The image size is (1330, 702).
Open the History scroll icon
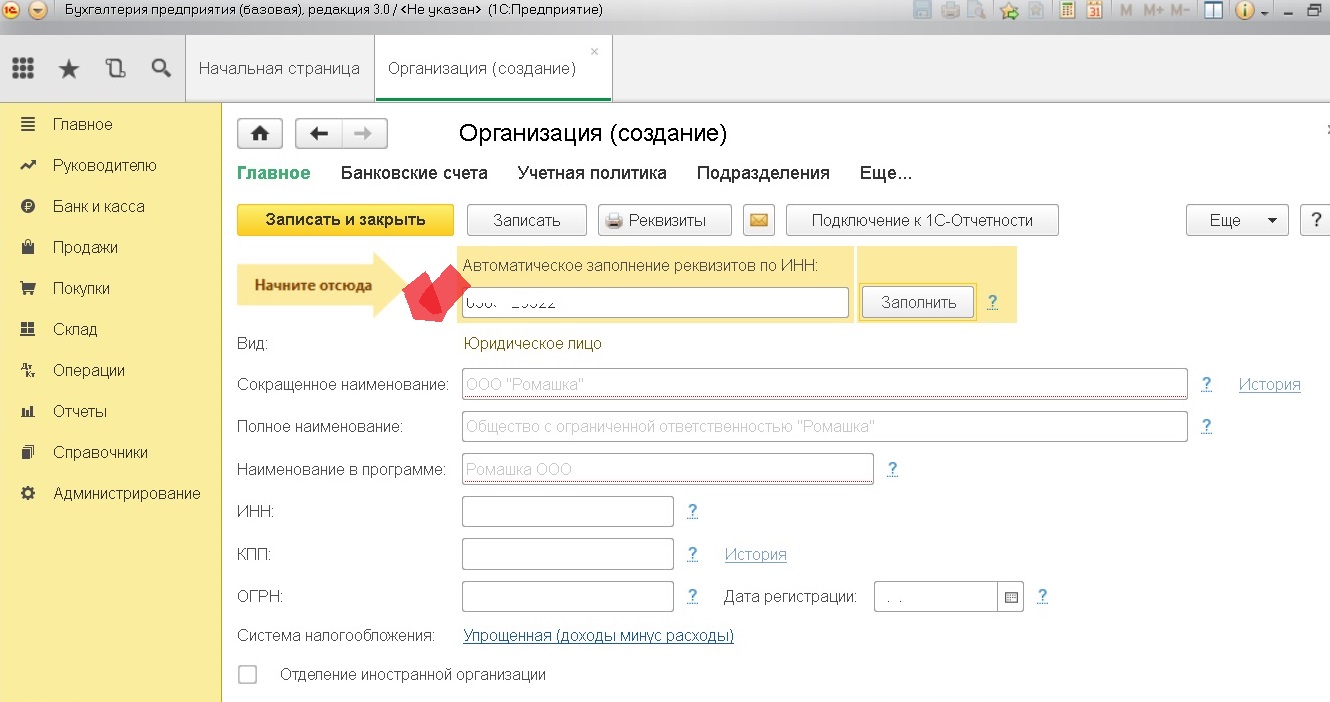tap(115, 68)
